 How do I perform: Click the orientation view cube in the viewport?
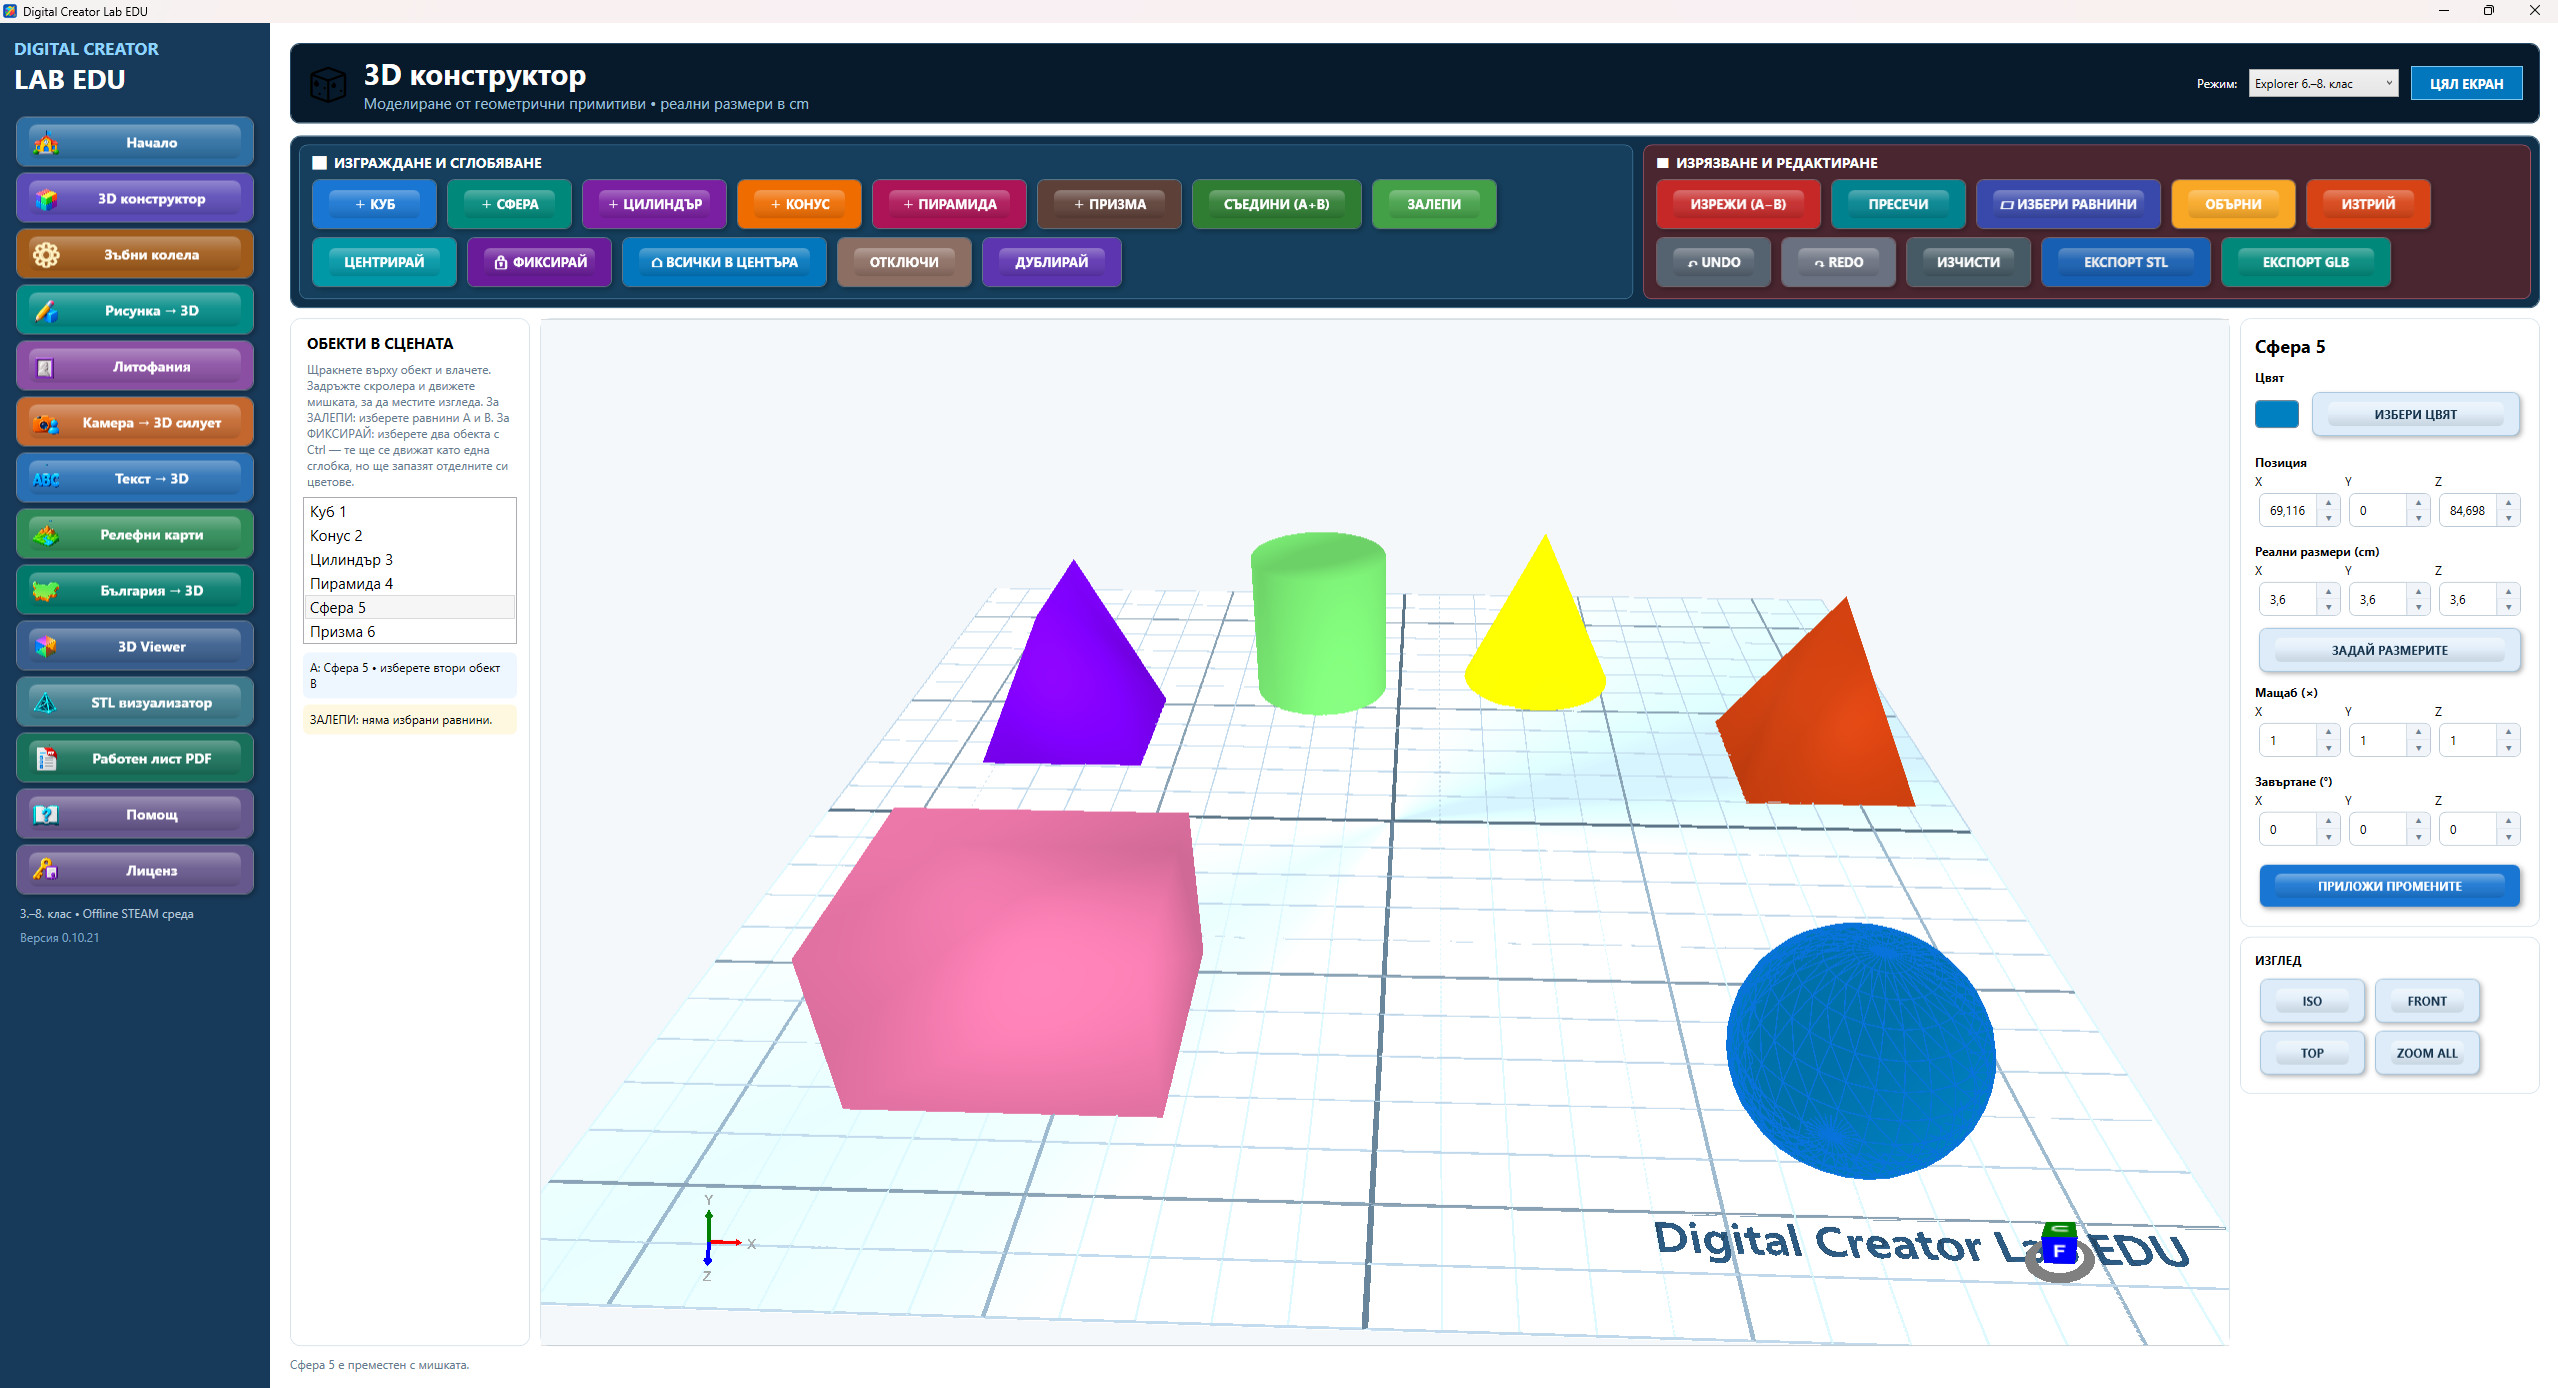[x=2059, y=1246]
